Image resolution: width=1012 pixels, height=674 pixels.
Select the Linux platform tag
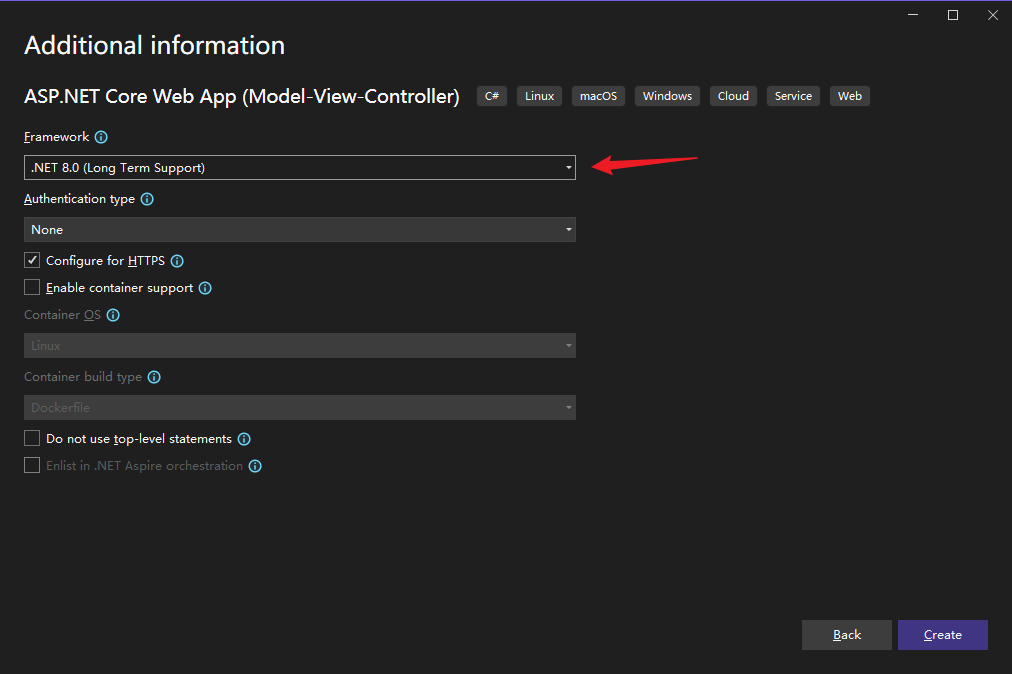(540, 96)
